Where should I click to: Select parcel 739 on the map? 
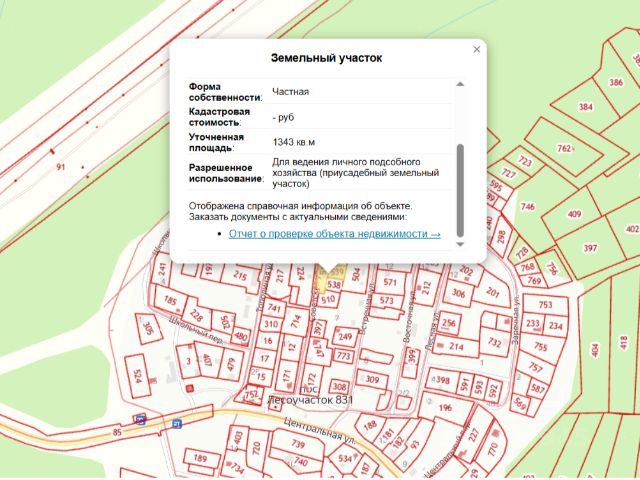(x=298, y=444)
